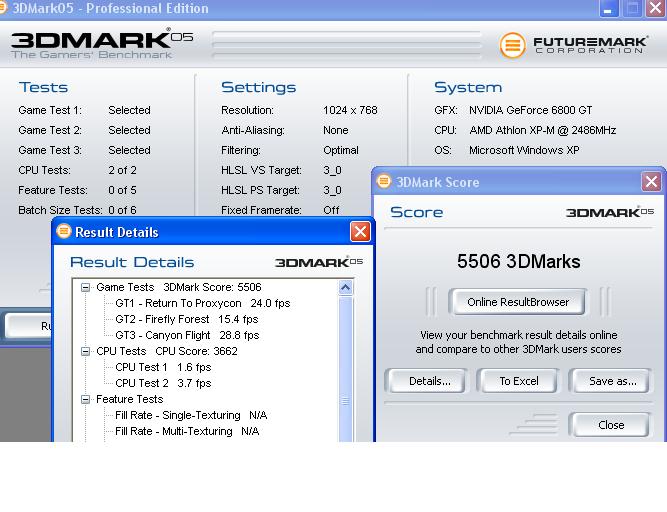
Task: Click the Close button in Score dialog
Action: 611,425
